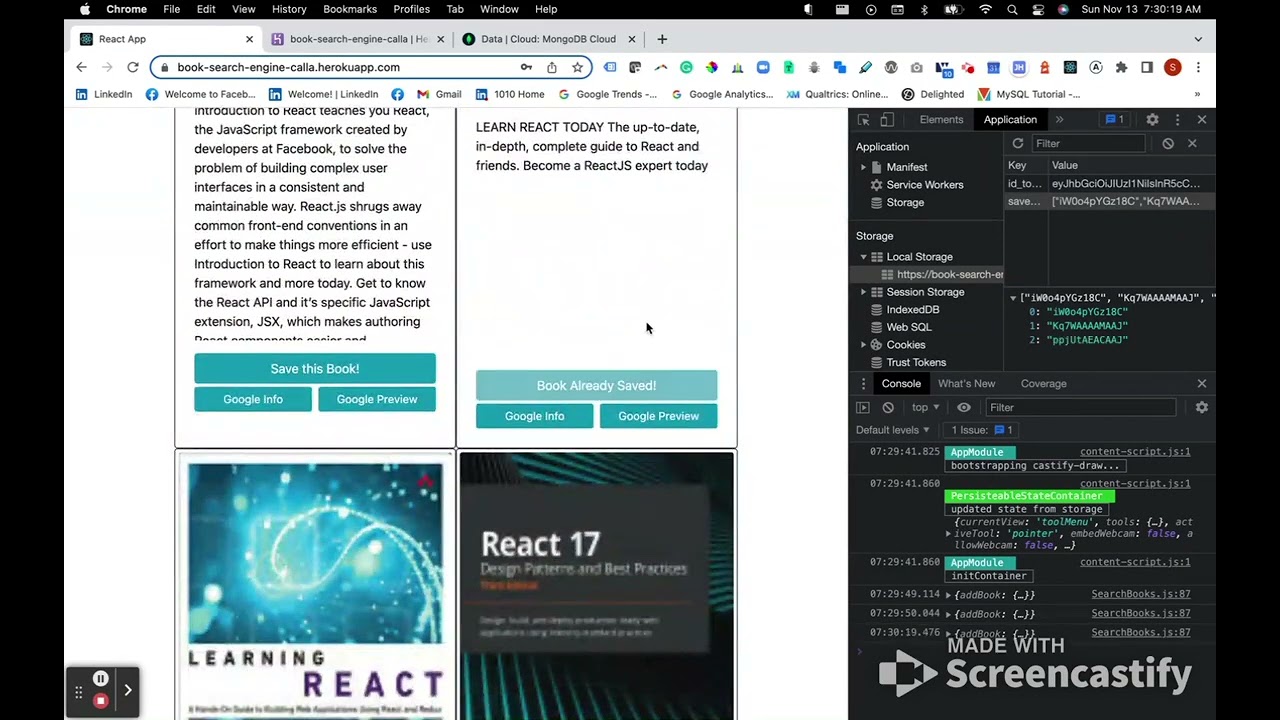
Task: Expand the addBook object logged at 07:29:50
Action: coord(949,614)
